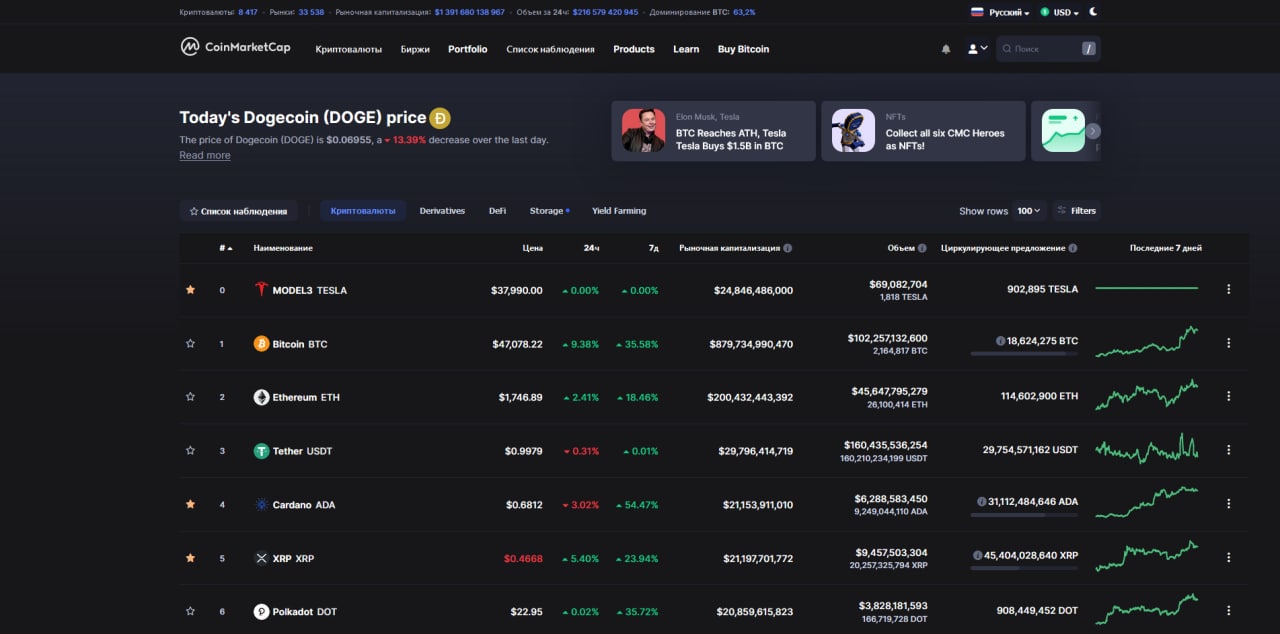The image size is (1280, 634).
Task: Open the three-dot menu for MODEL3 TESLA
Action: click(1228, 289)
